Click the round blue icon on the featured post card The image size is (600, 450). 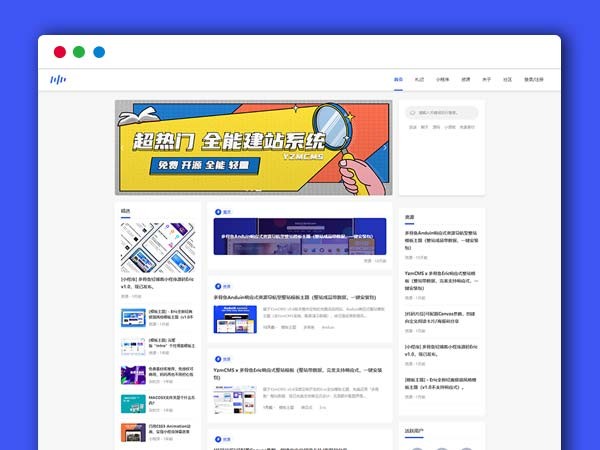point(217,212)
